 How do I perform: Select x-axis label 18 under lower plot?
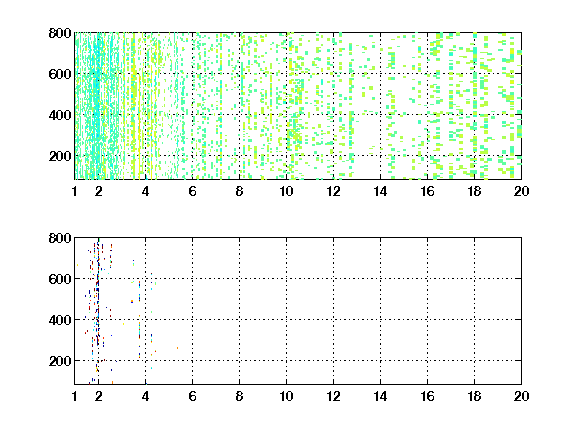pos(474,396)
